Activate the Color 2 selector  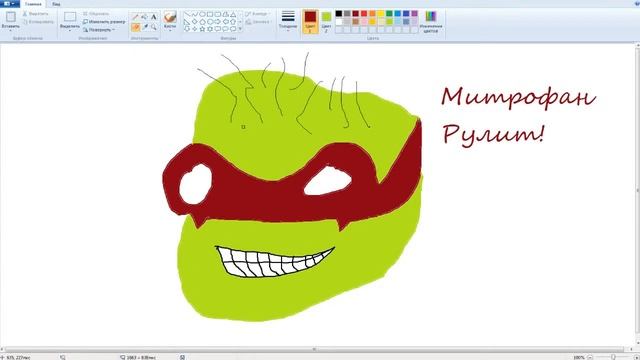pyautogui.click(x=326, y=21)
